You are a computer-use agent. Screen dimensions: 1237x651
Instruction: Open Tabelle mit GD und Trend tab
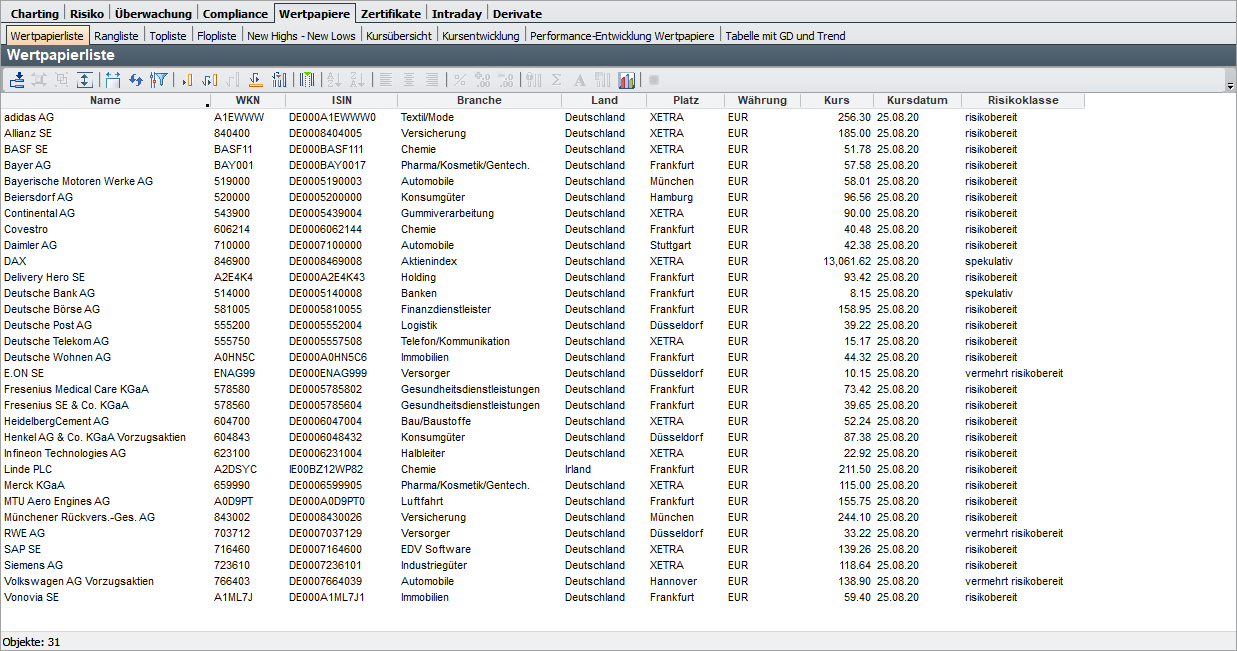pyautogui.click(x=785, y=36)
